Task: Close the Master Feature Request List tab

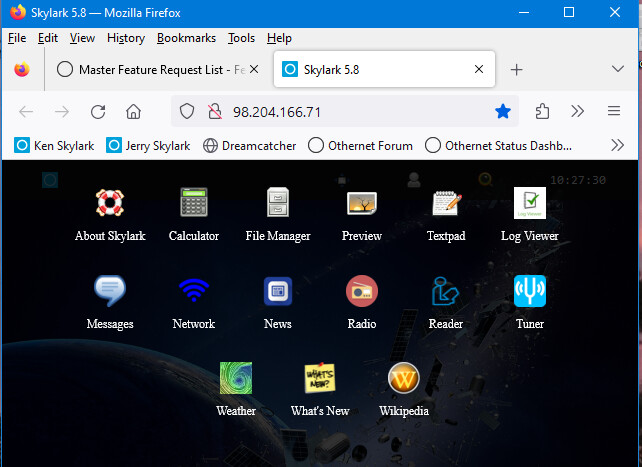Action: tap(254, 69)
